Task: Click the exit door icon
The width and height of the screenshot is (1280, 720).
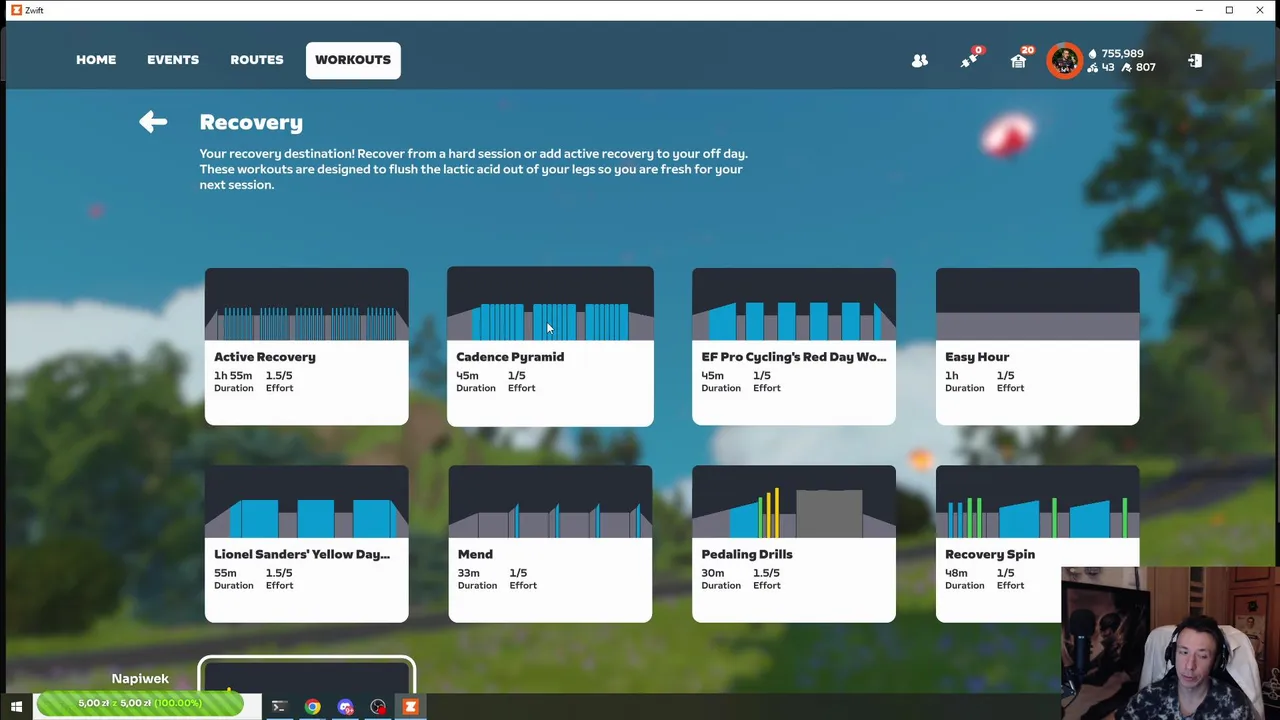Action: click(1195, 61)
